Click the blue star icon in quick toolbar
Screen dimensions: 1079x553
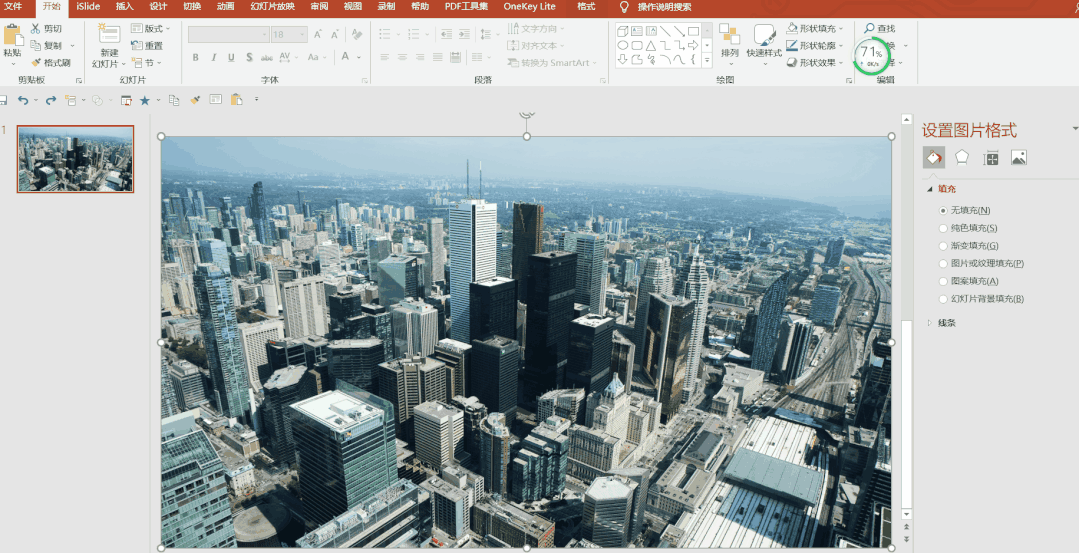[x=145, y=100]
